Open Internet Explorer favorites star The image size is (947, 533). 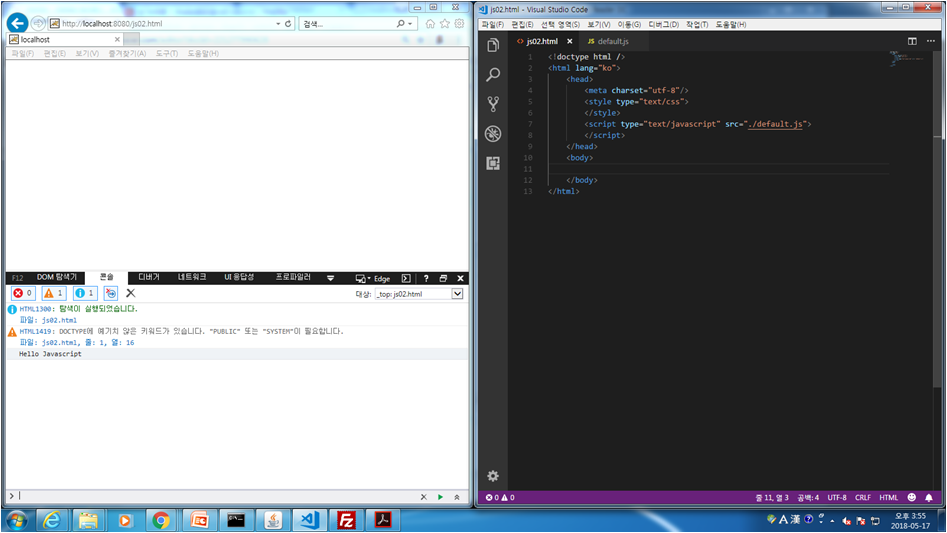[x=445, y=24]
